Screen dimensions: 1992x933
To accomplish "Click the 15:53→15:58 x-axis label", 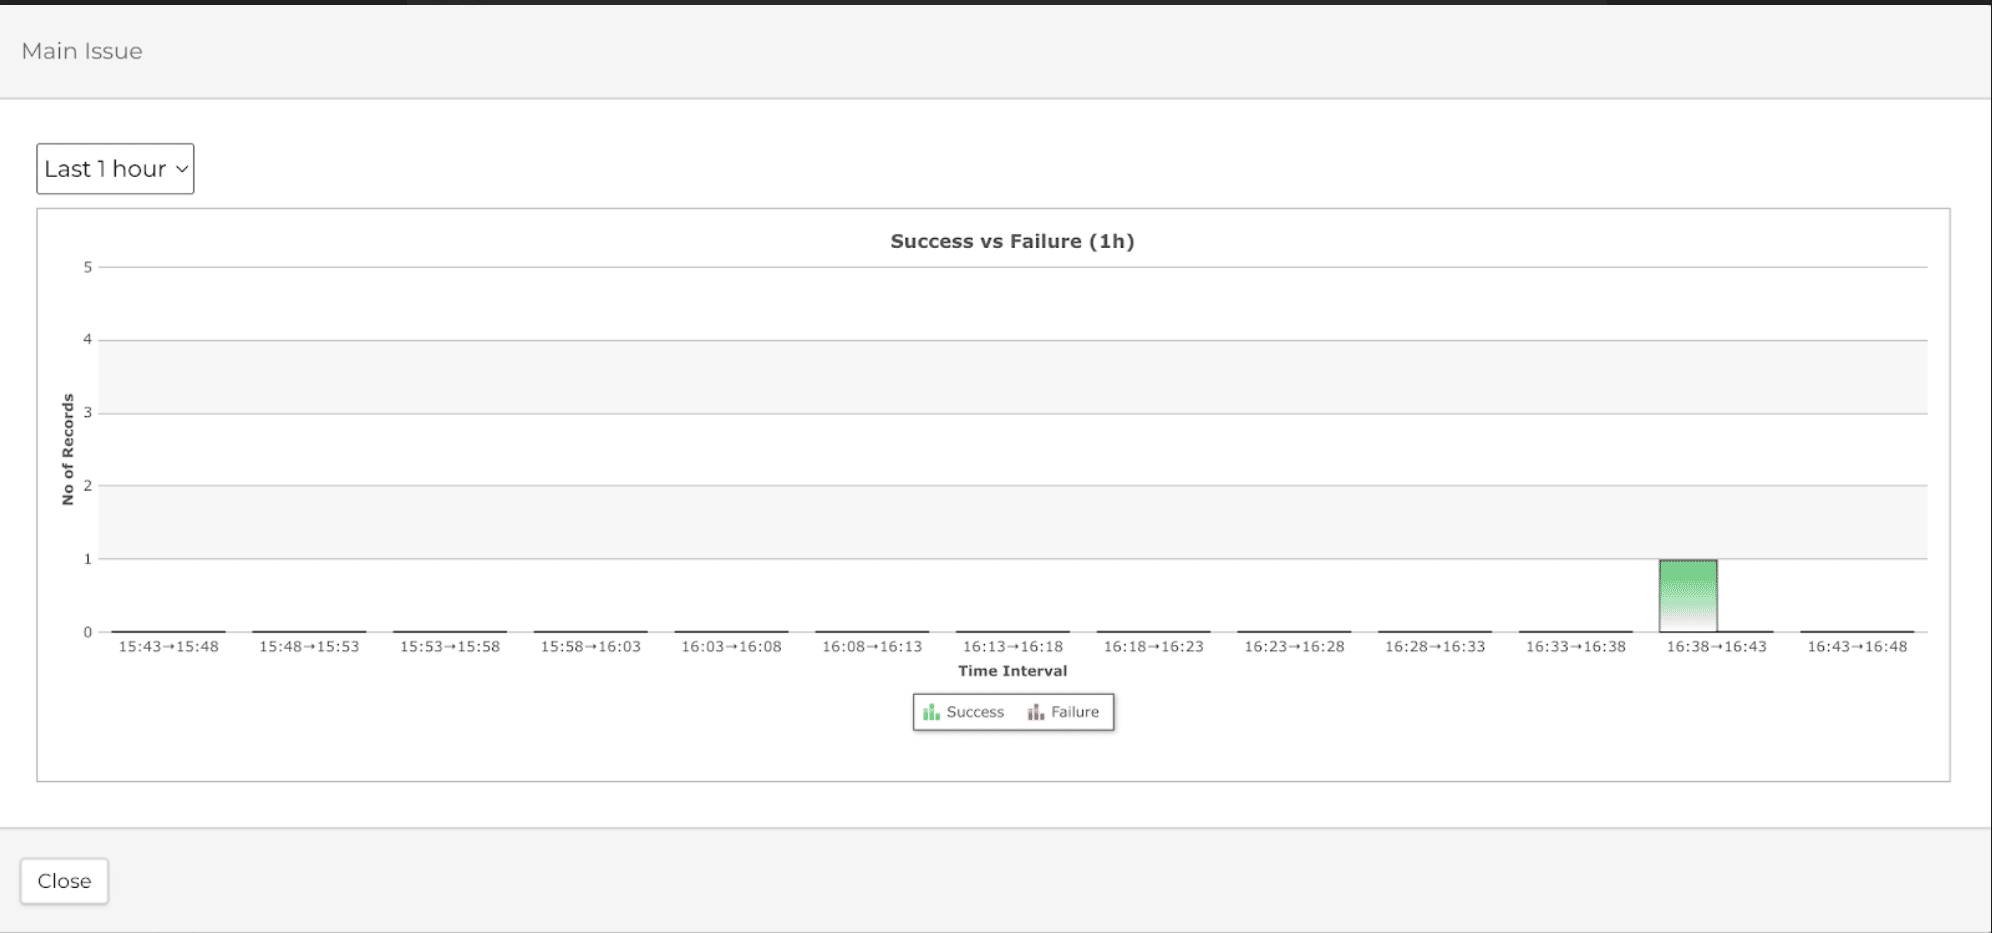I will click(450, 647).
